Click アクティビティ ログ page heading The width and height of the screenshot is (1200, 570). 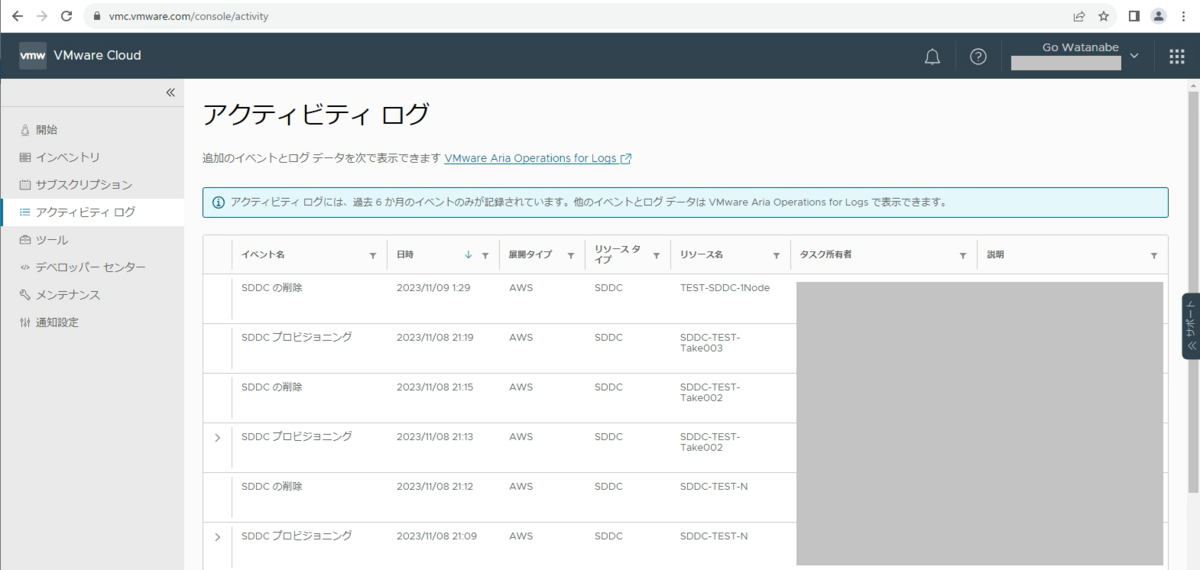pyautogui.click(x=316, y=115)
